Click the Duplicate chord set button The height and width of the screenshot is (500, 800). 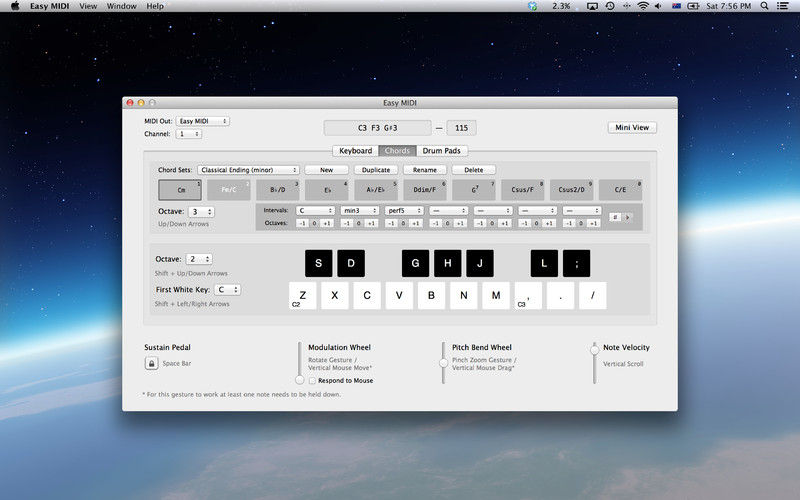(x=376, y=170)
